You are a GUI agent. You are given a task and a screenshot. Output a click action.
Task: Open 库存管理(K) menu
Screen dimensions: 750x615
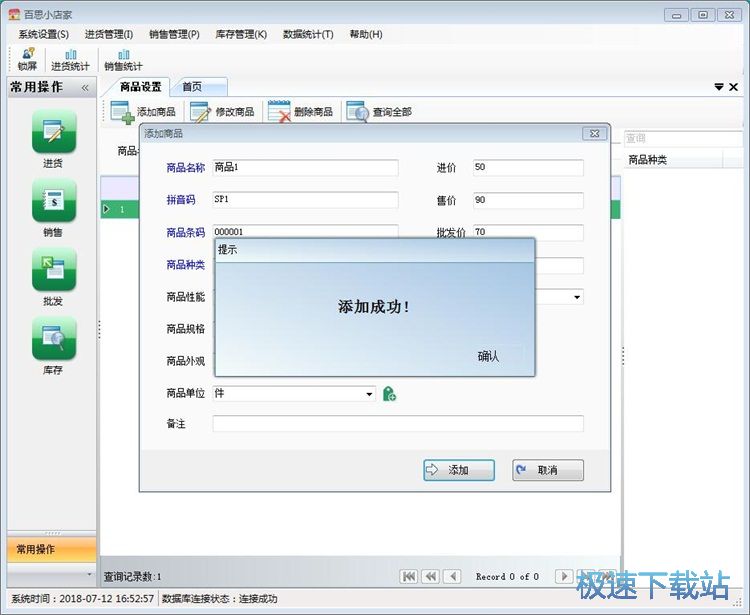(x=241, y=34)
